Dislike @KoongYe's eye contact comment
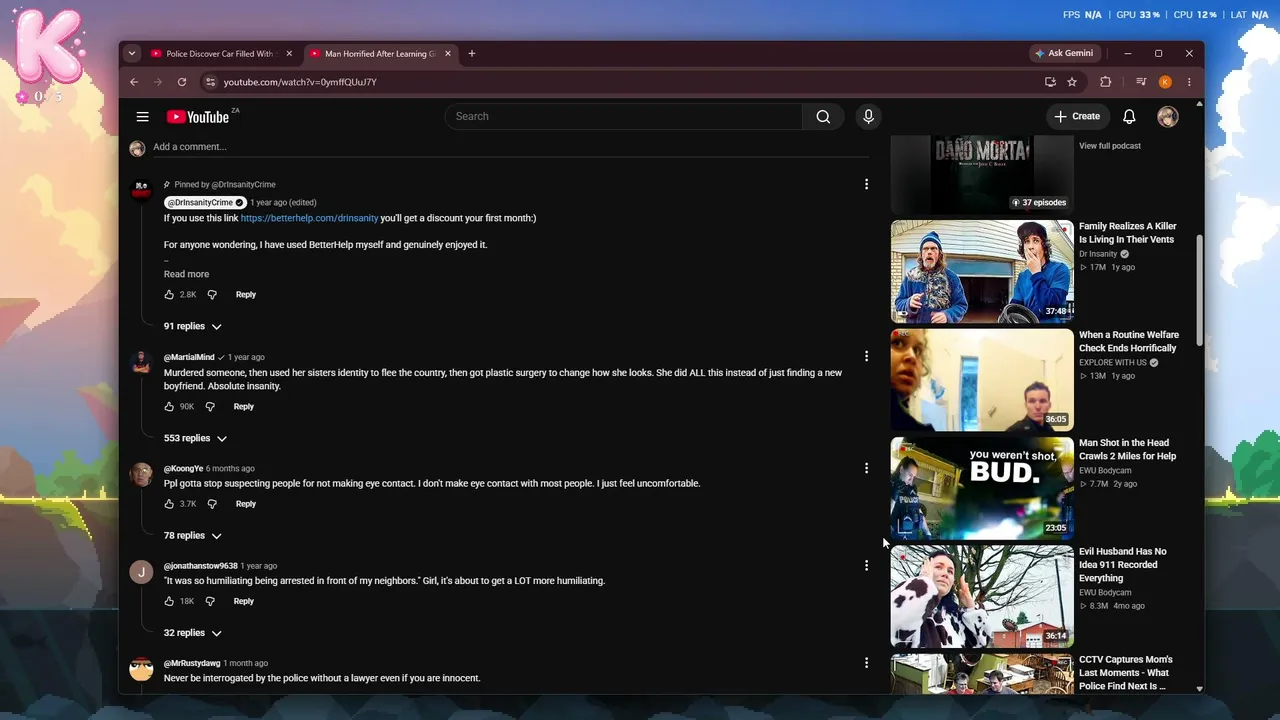The height and width of the screenshot is (720, 1280). 211,504
